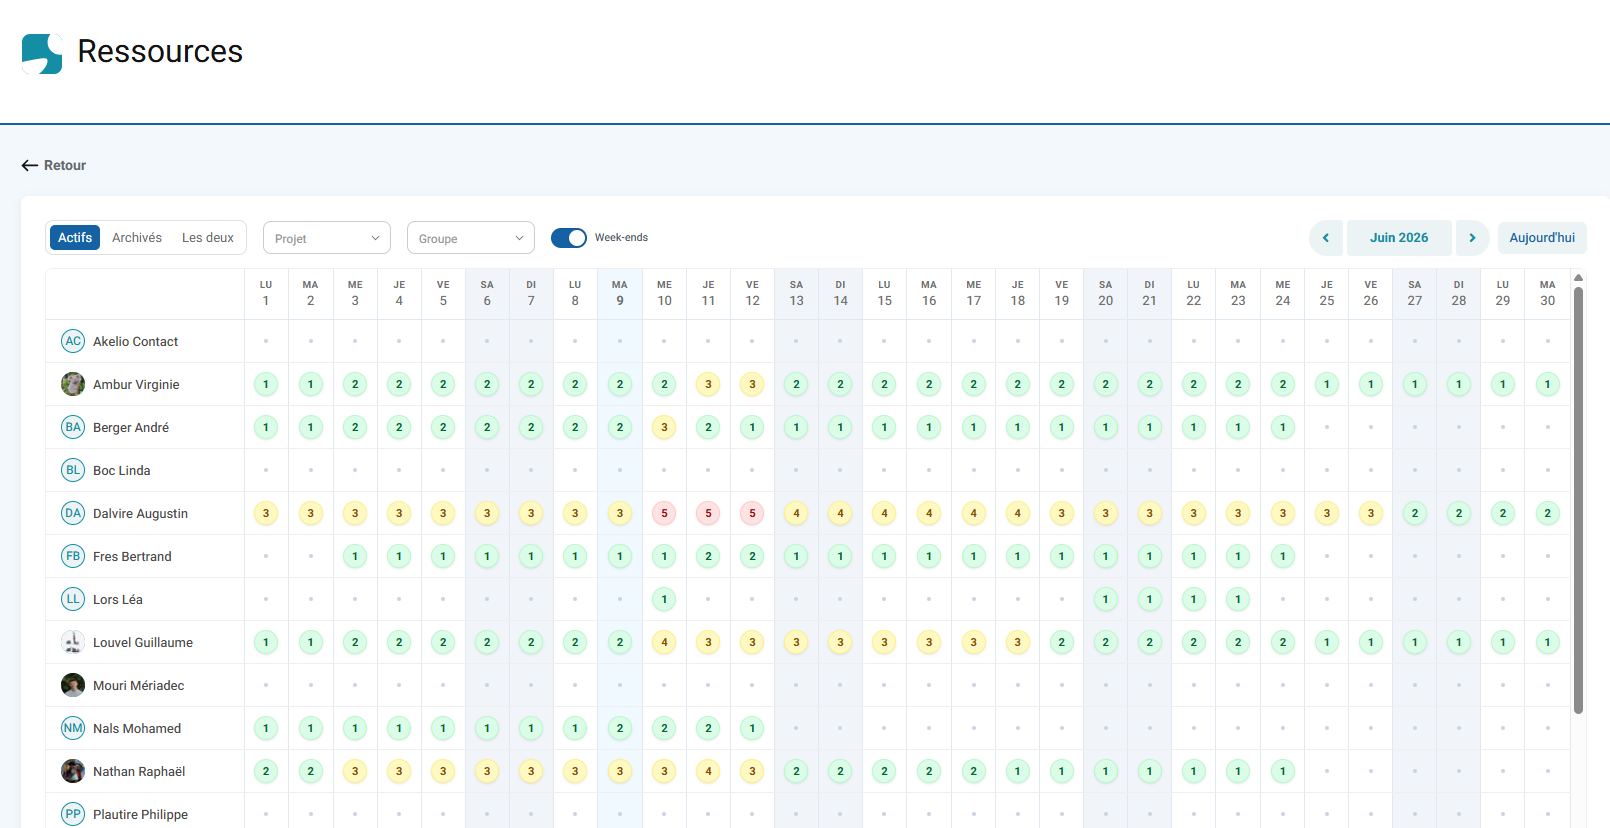Click Dalvire Augustin's red 5 on ME 10
This screenshot has height=828, width=1610.
664,513
